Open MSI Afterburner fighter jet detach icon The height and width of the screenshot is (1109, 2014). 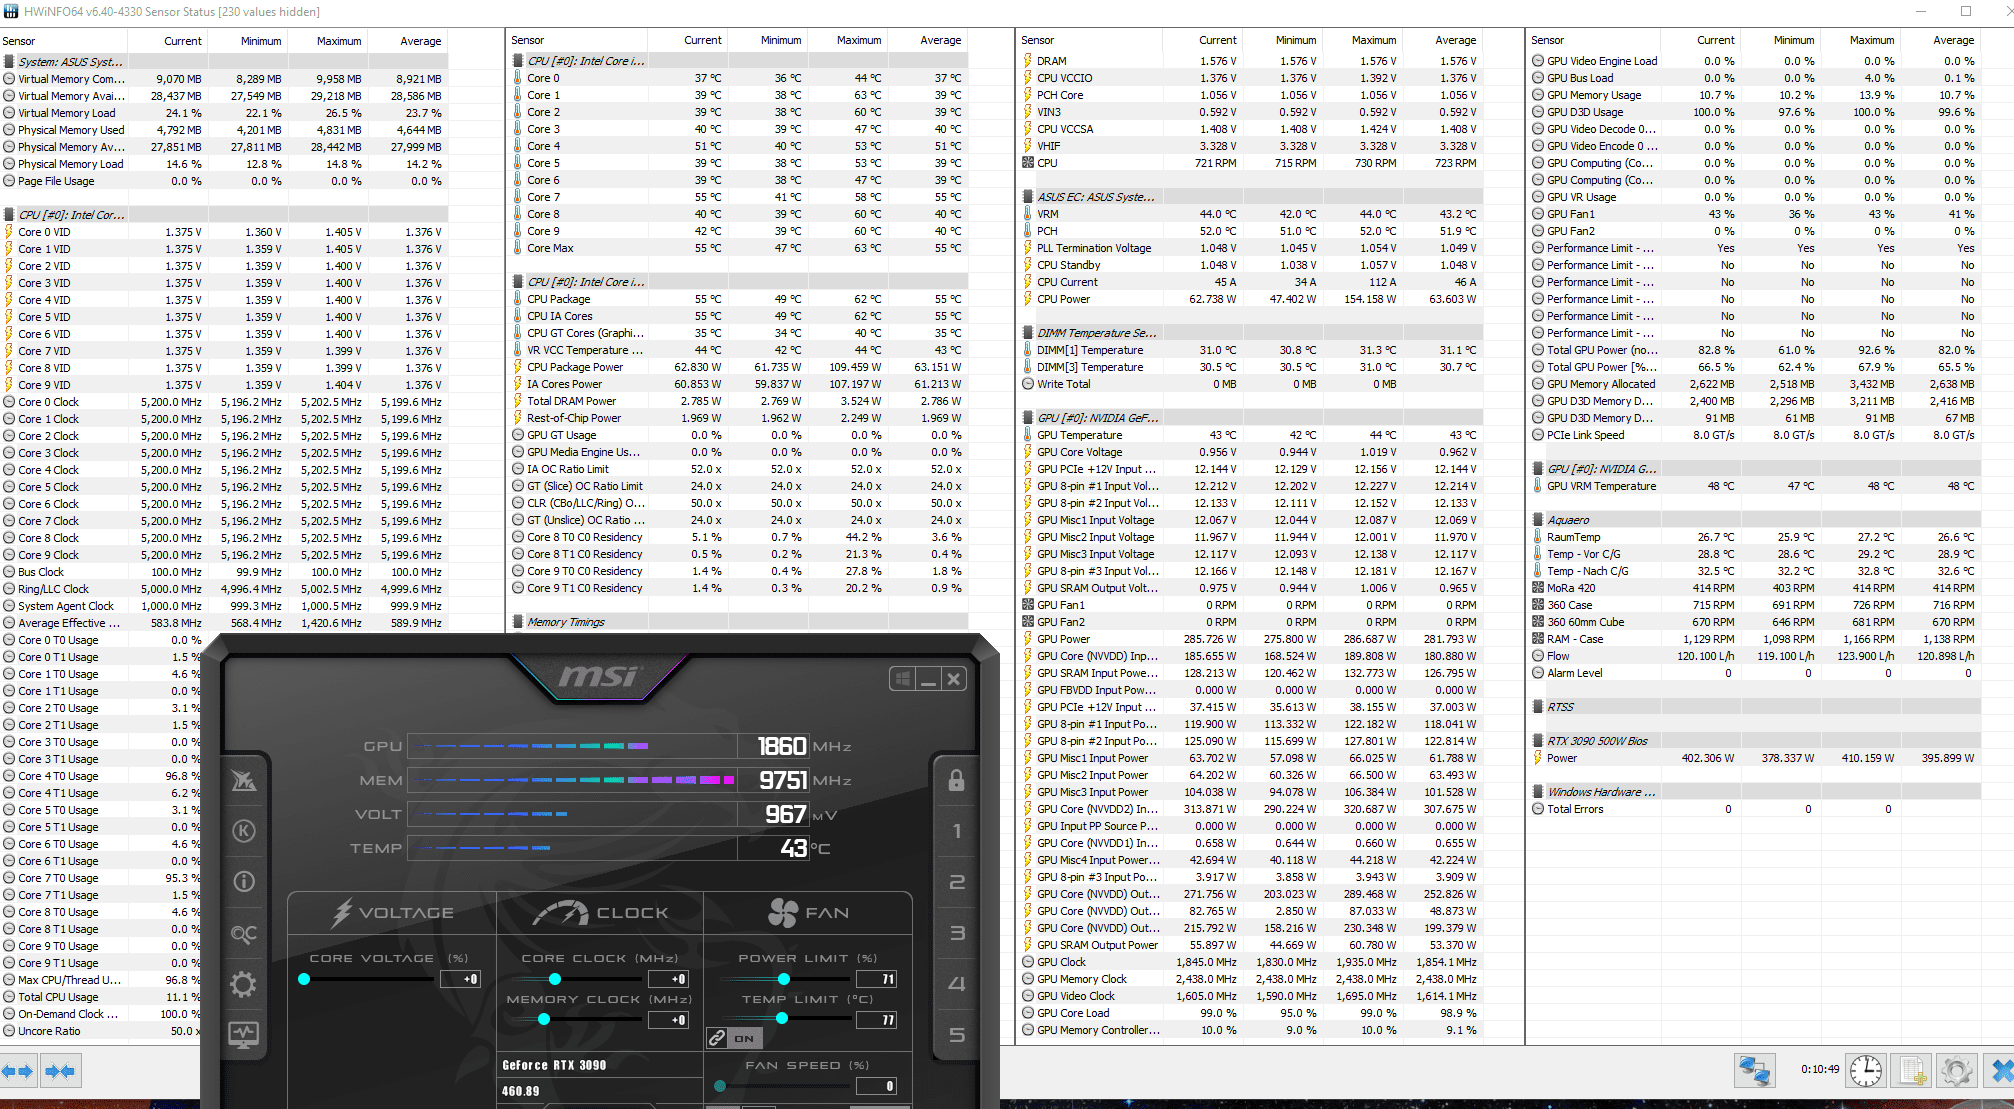[244, 780]
